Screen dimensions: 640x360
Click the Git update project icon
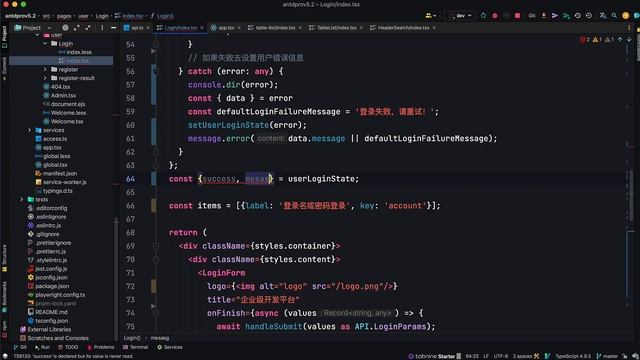tap(544, 16)
